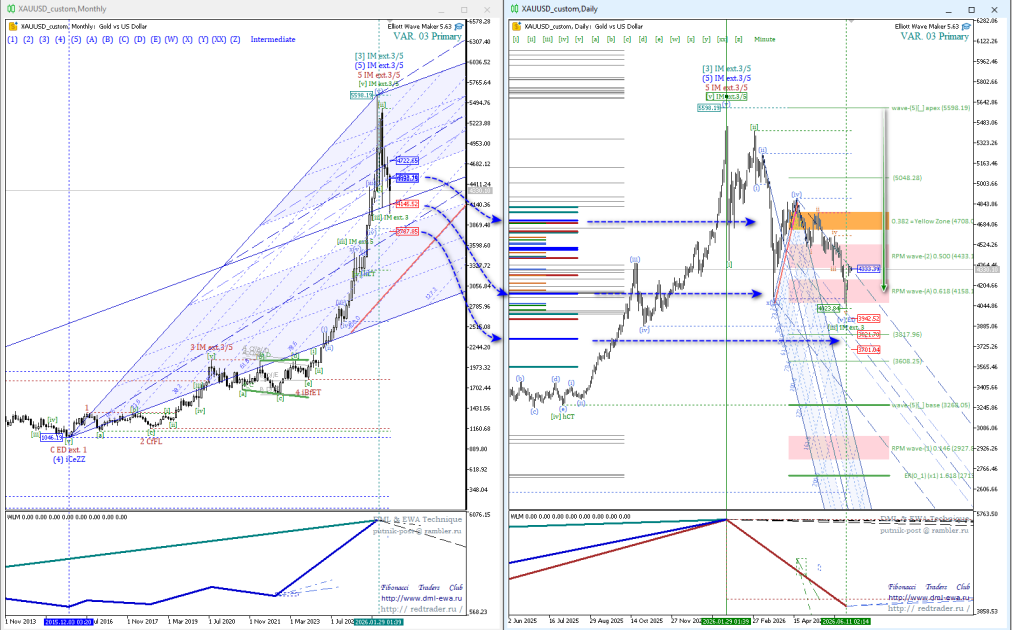Choose wave label [d] in Daily chart
Image resolution: width=1012 pixels, height=630 pixels.
tap(643, 39)
